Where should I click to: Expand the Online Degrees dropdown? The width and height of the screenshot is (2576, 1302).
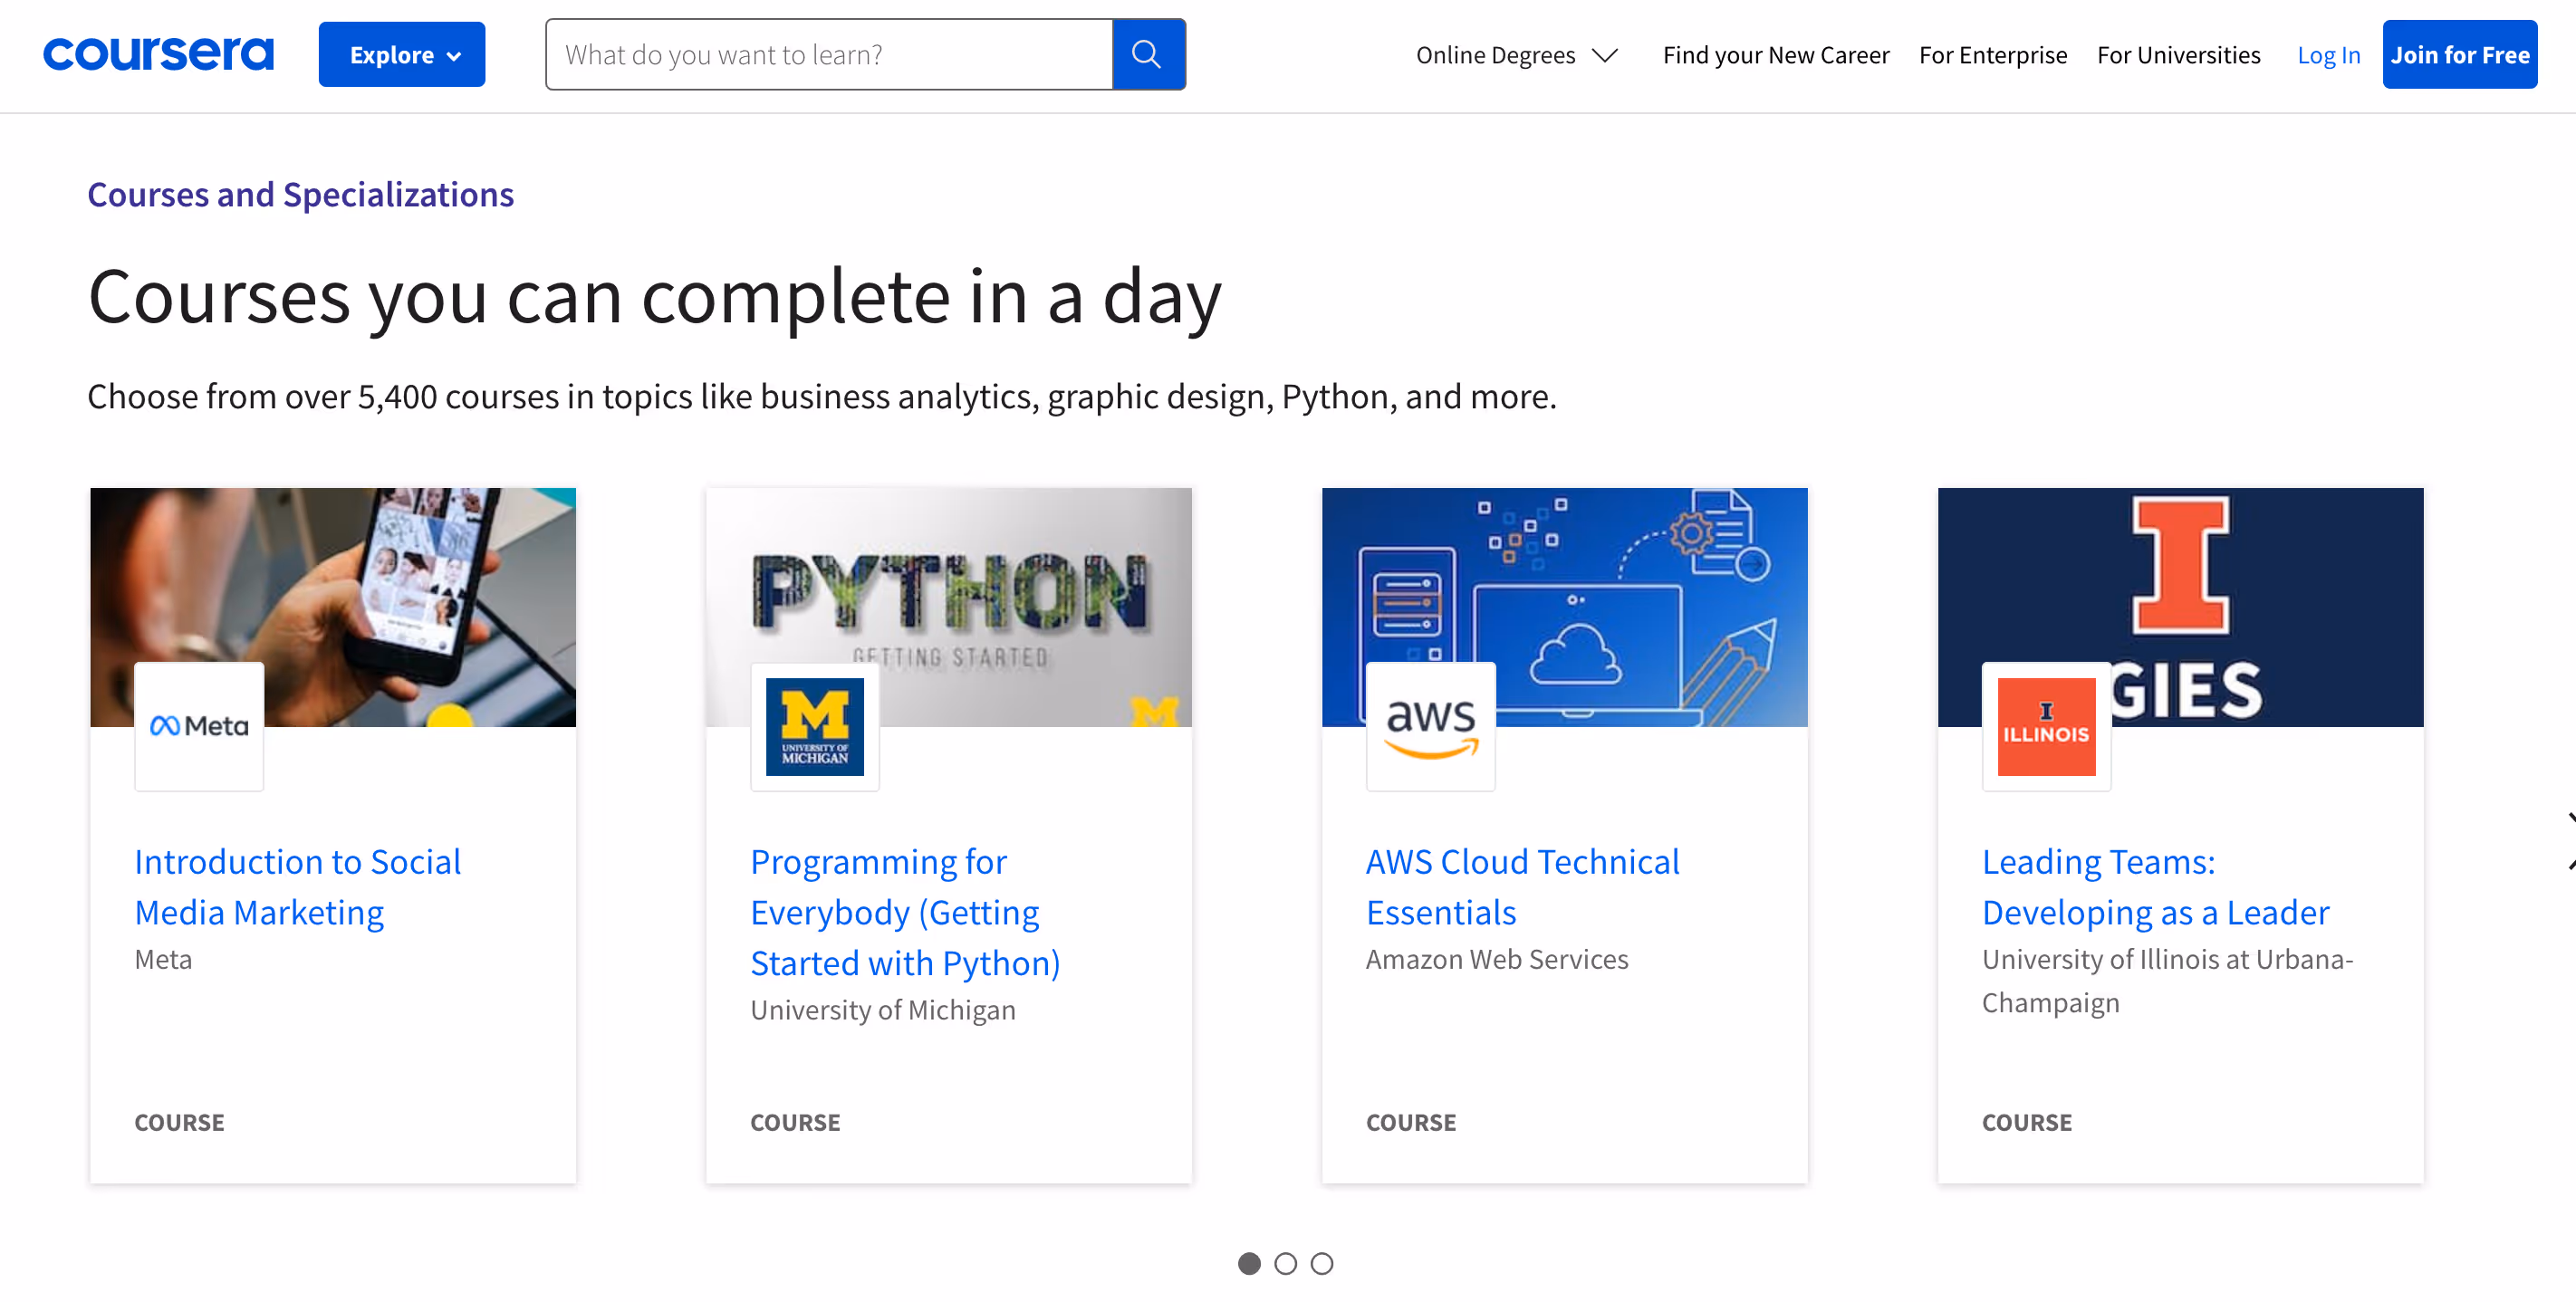click(x=1495, y=55)
